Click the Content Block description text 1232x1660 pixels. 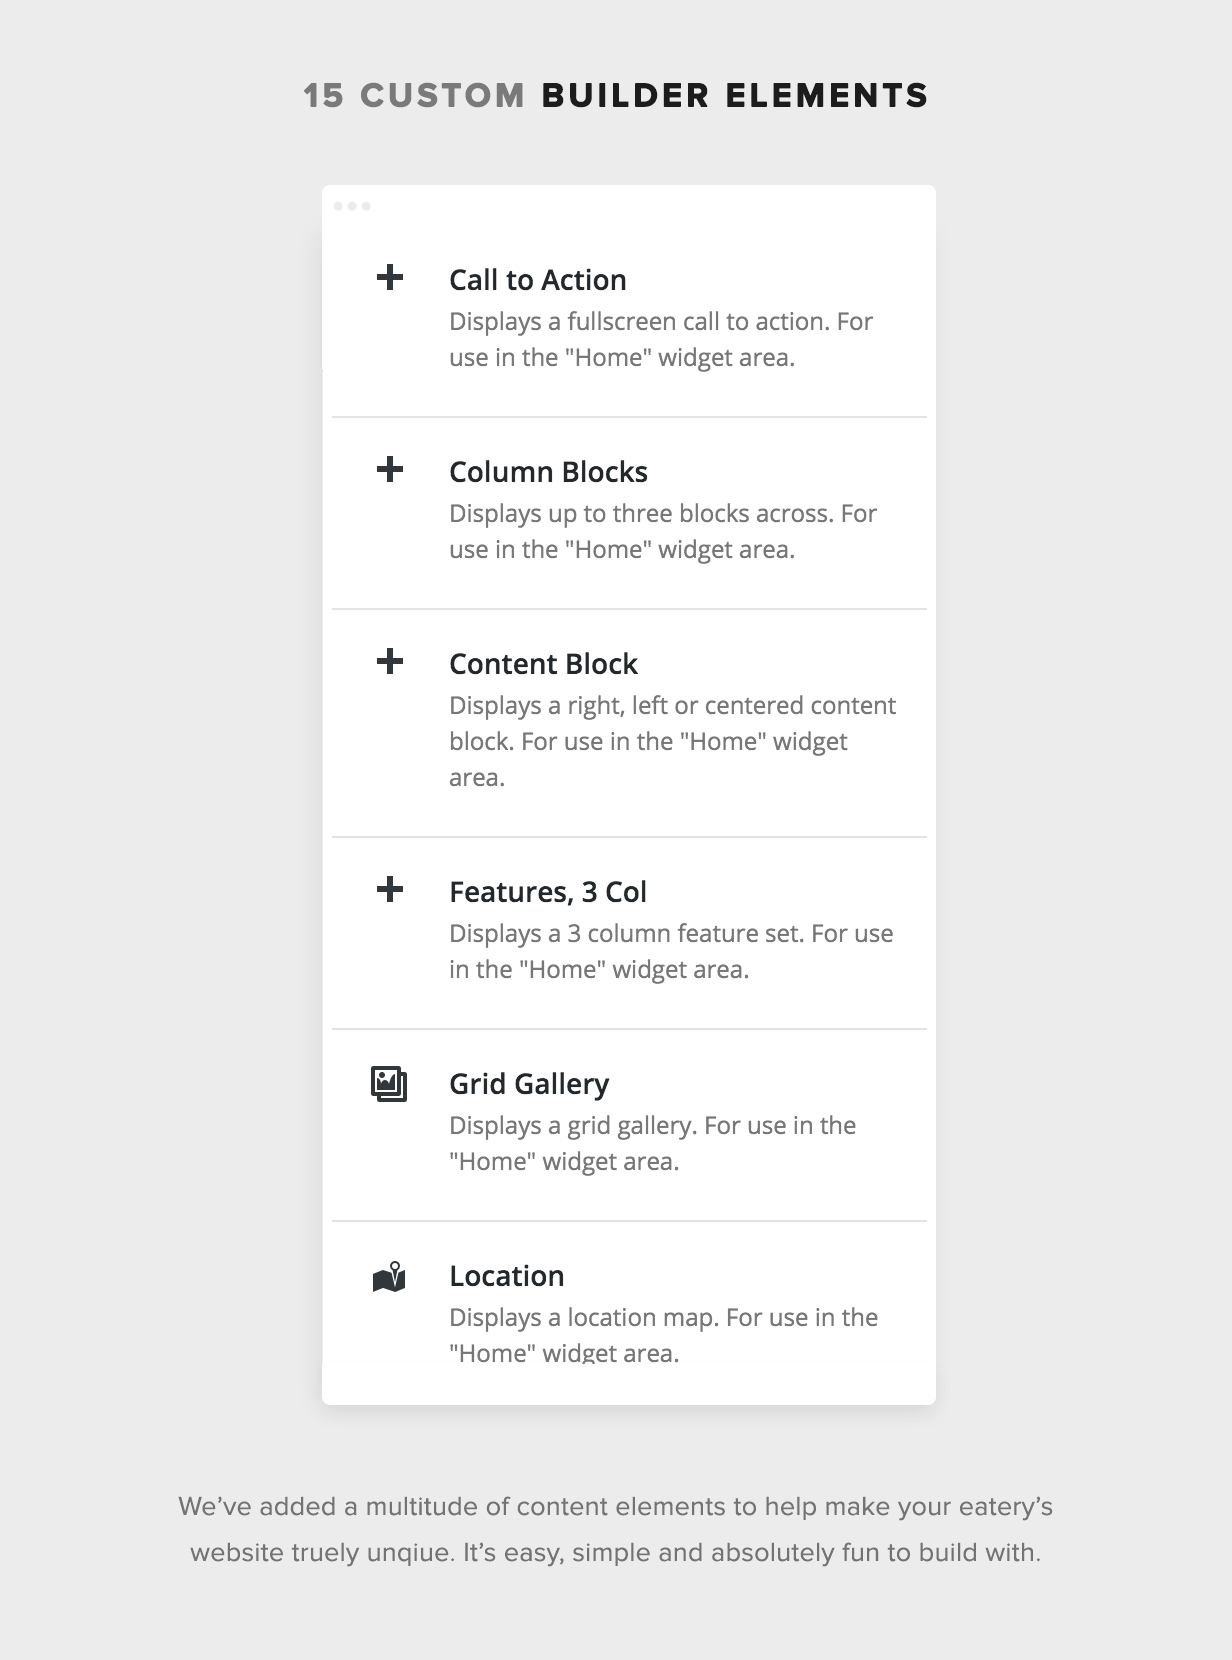tap(672, 742)
